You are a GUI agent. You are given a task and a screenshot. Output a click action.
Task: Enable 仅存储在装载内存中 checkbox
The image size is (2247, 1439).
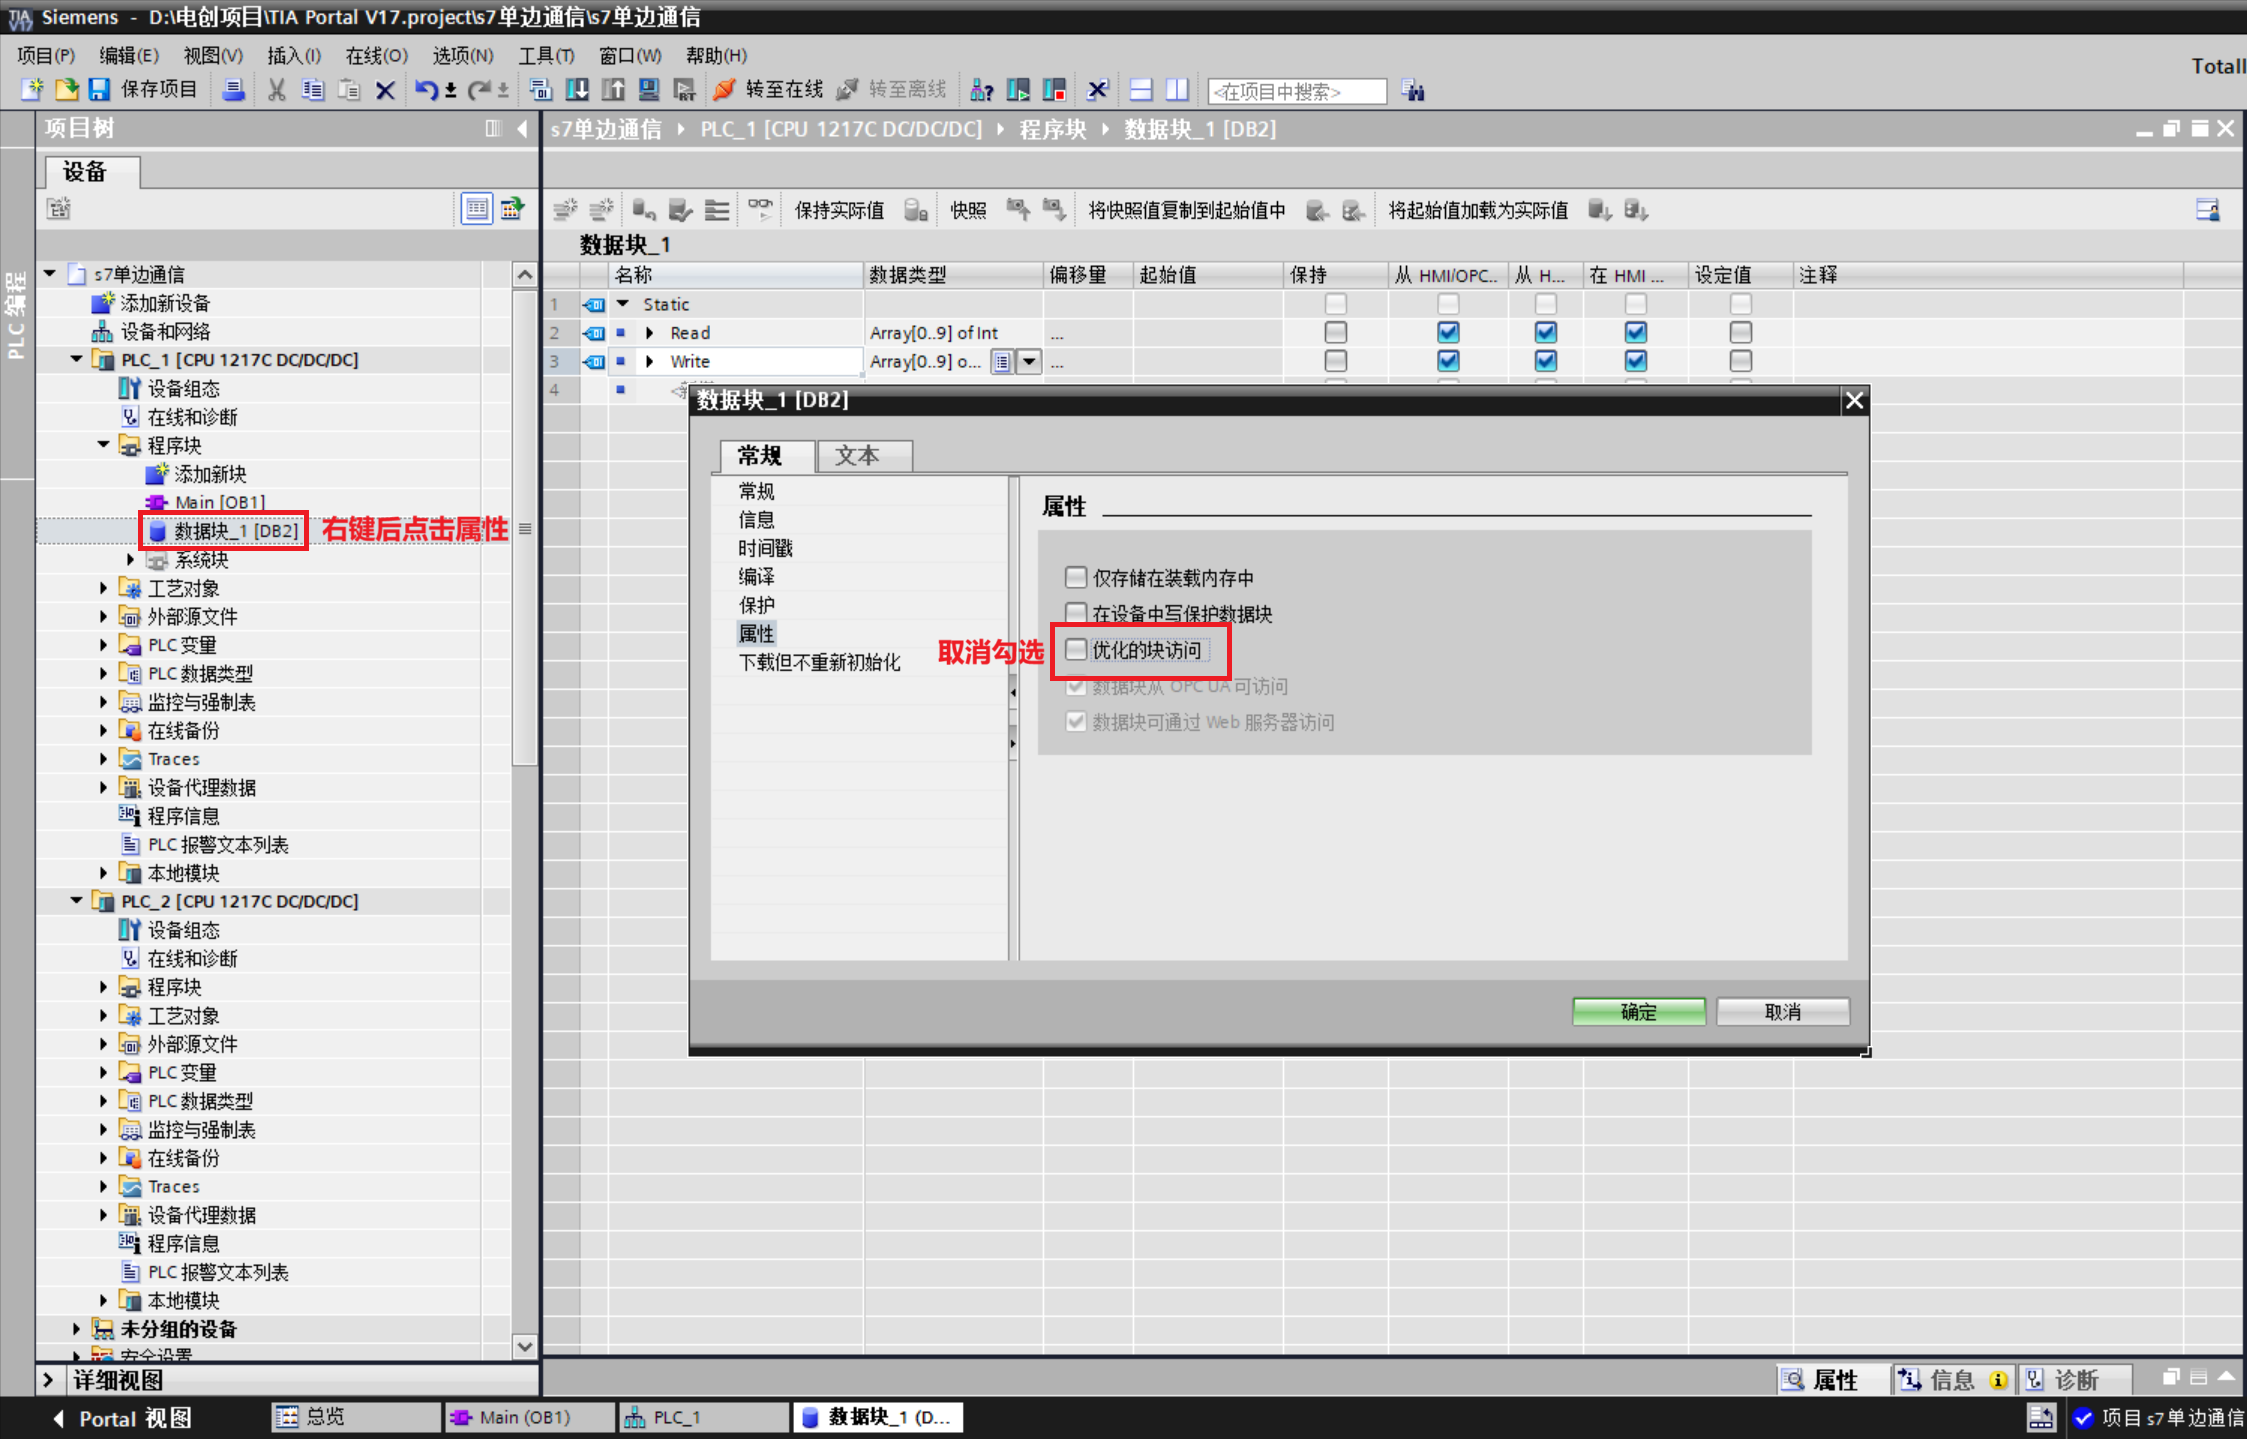[1076, 577]
